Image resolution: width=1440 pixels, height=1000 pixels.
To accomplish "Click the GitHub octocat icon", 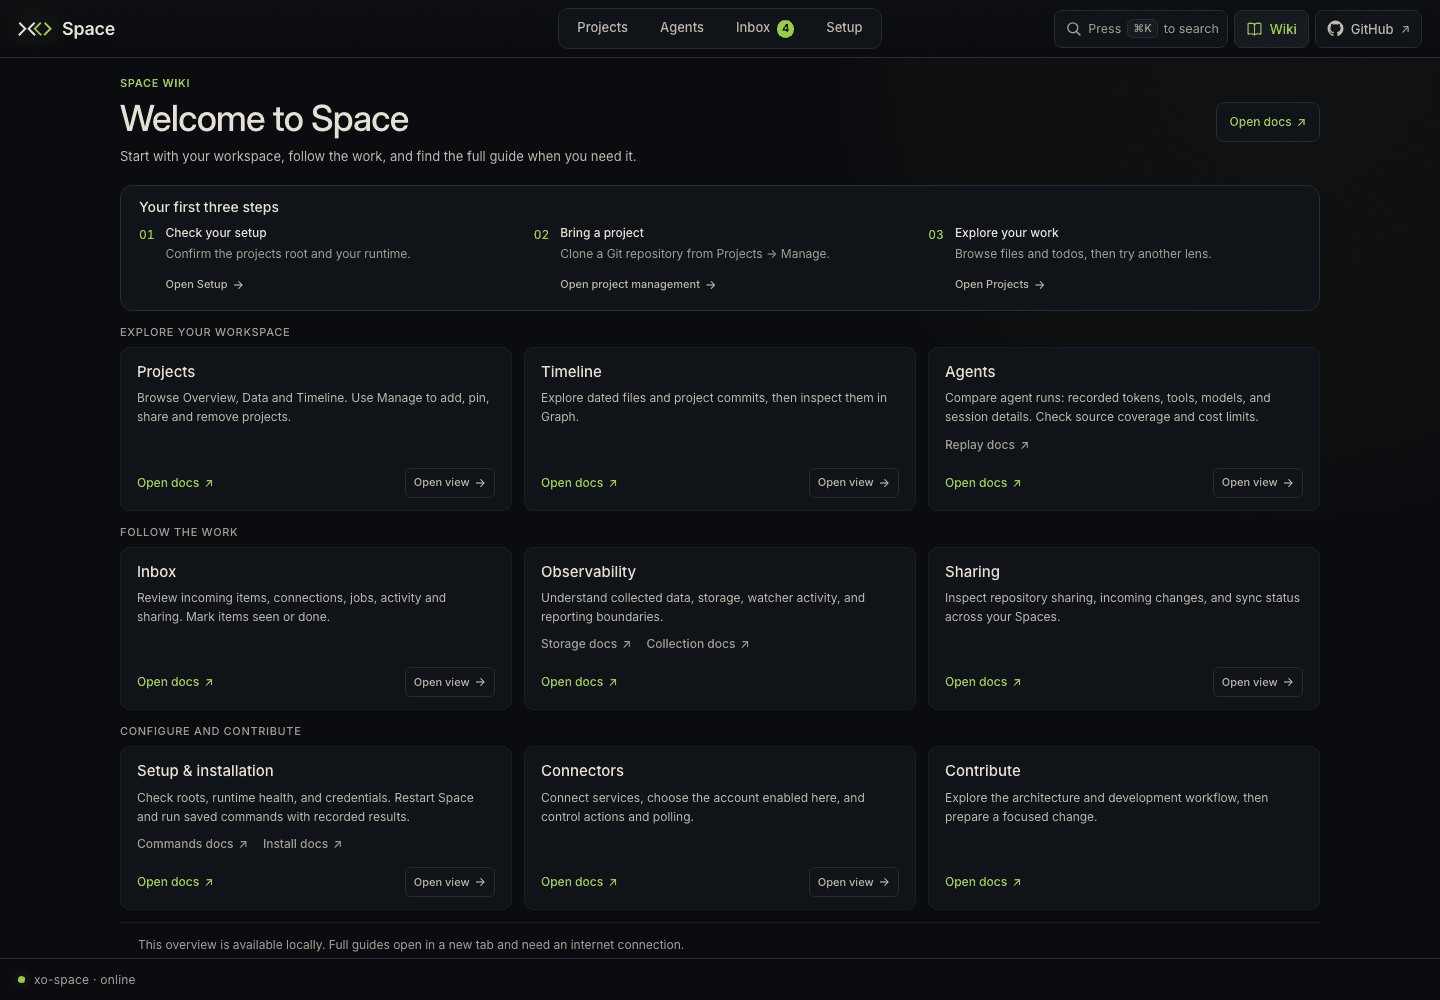I will [x=1335, y=29].
